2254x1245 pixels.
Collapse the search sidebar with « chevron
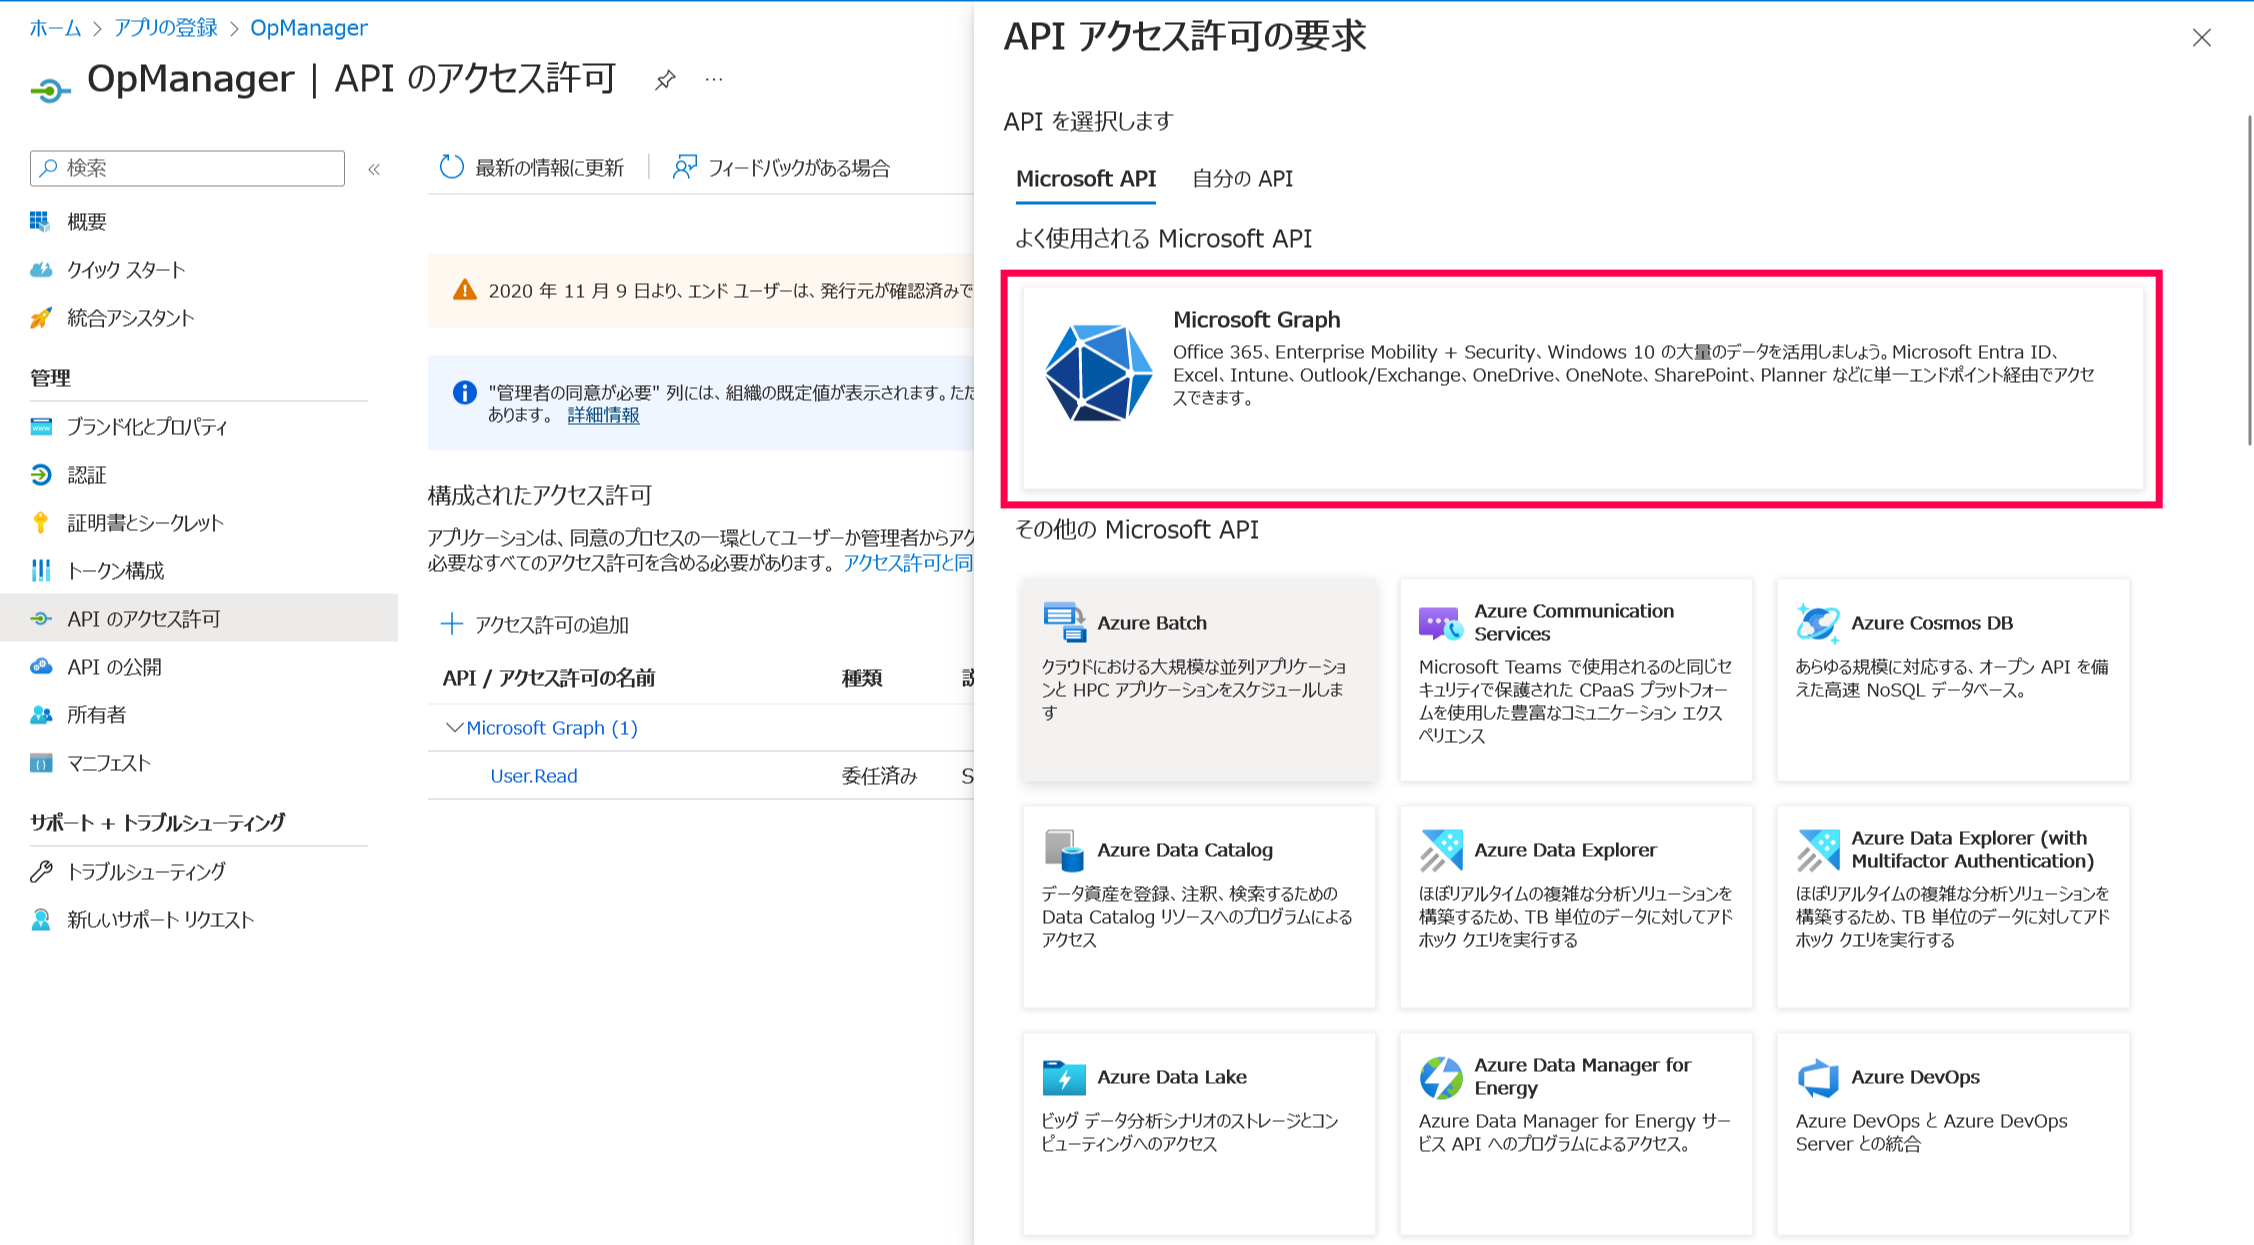(374, 168)
